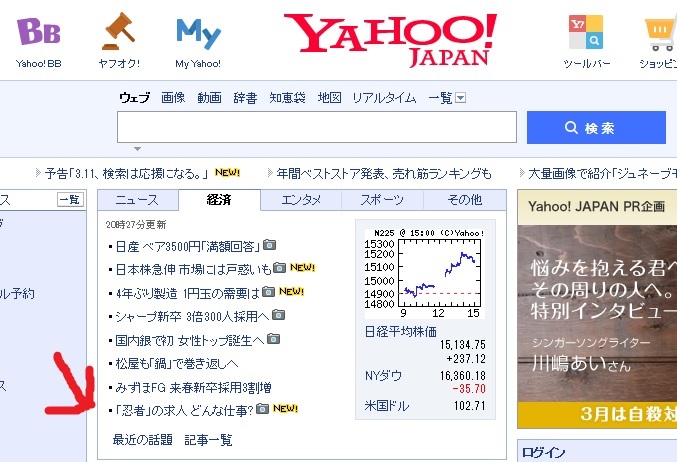Open the 記事一覧 link

[208, 440]
